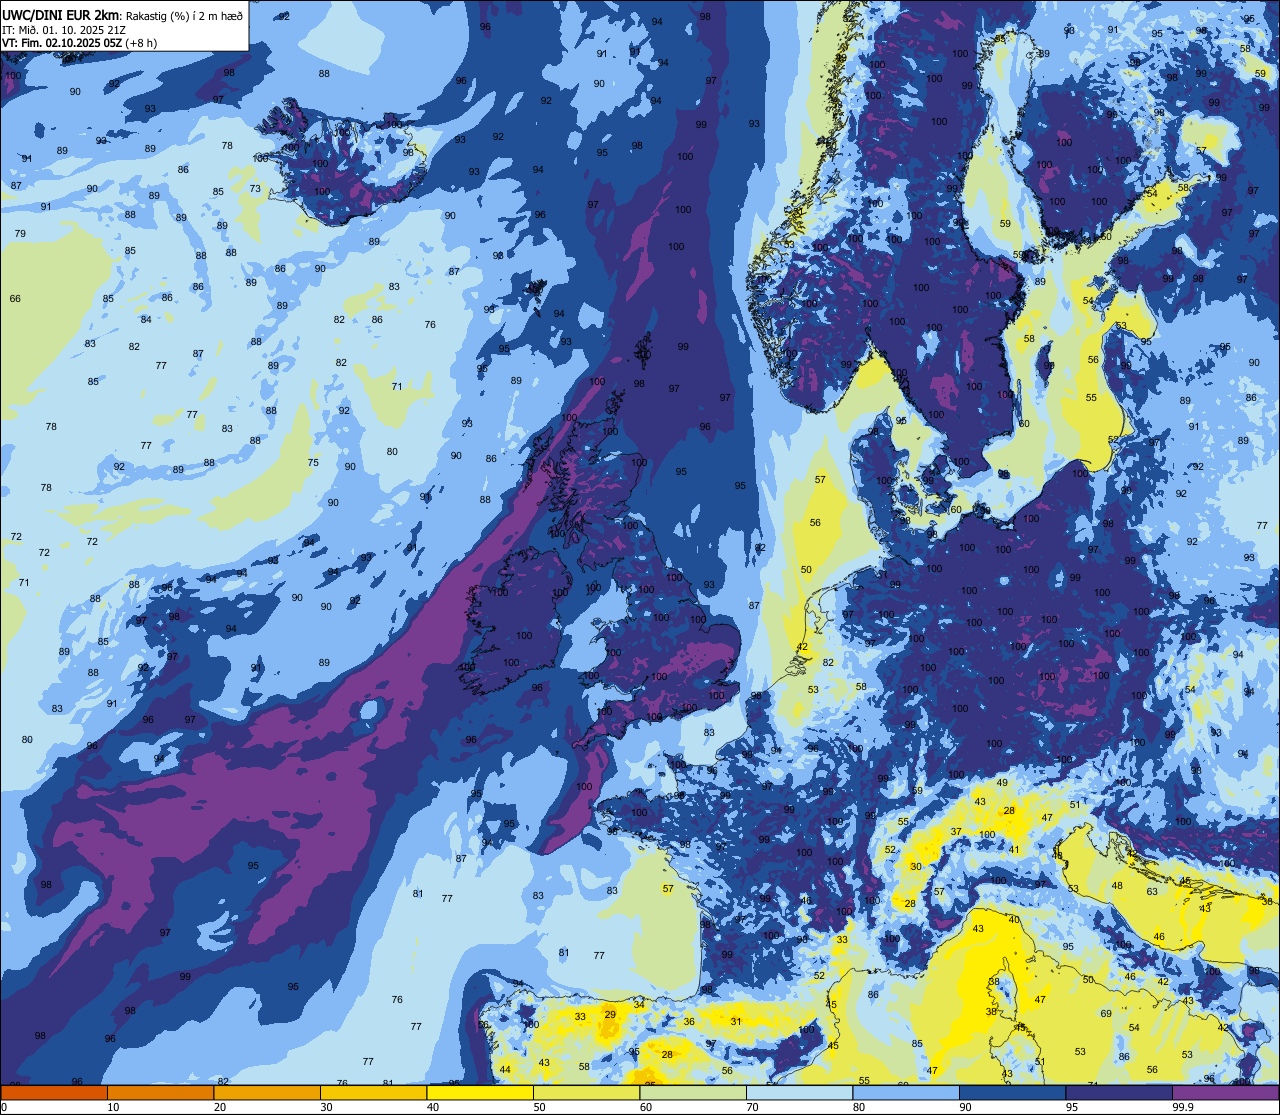
Task: Click the humidity value '69' over southern Italy
Action: 1106,1014
